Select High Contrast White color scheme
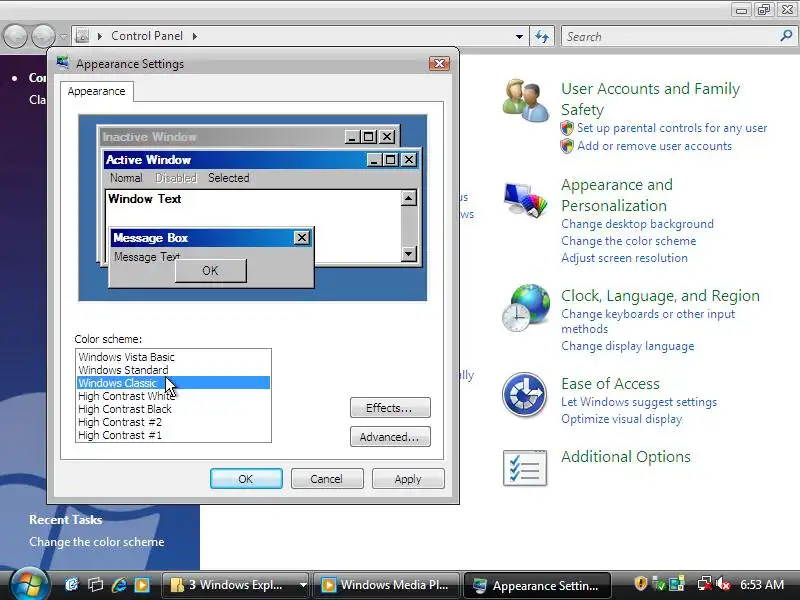This screenshot has height=600, width=800. click(x=173, y=396)
